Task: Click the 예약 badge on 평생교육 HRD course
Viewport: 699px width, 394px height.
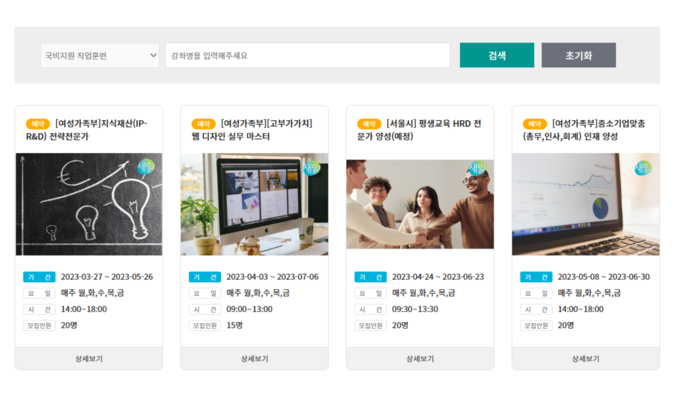Action: pos(369,124)
